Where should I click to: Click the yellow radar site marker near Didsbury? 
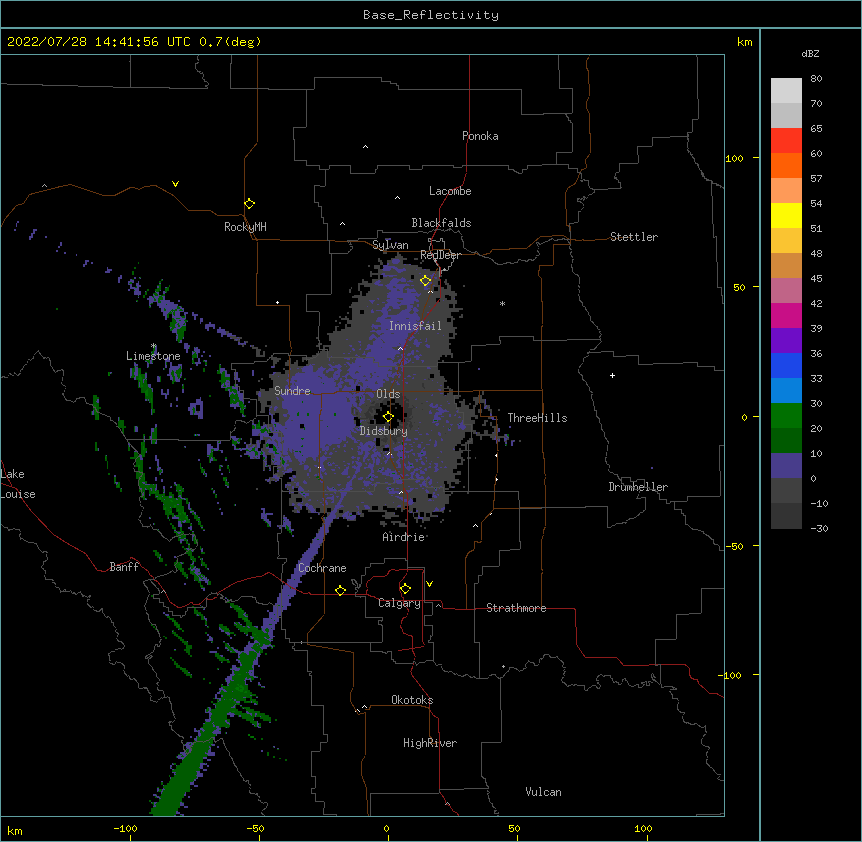tap(388, 416)
